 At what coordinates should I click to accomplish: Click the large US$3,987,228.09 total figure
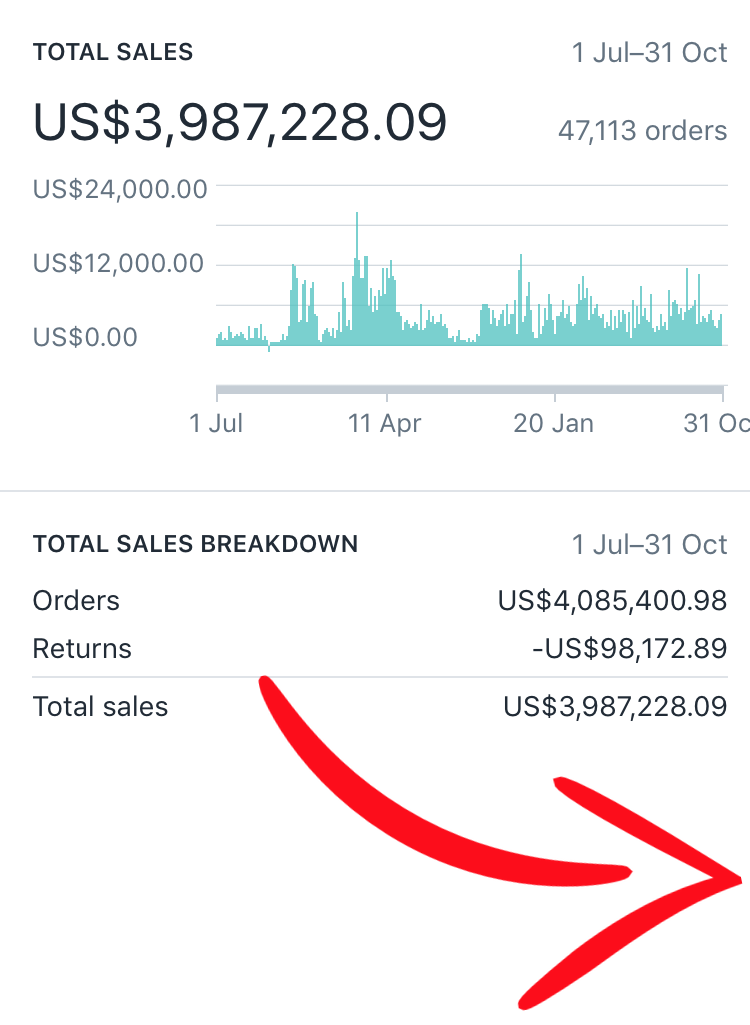240,123
